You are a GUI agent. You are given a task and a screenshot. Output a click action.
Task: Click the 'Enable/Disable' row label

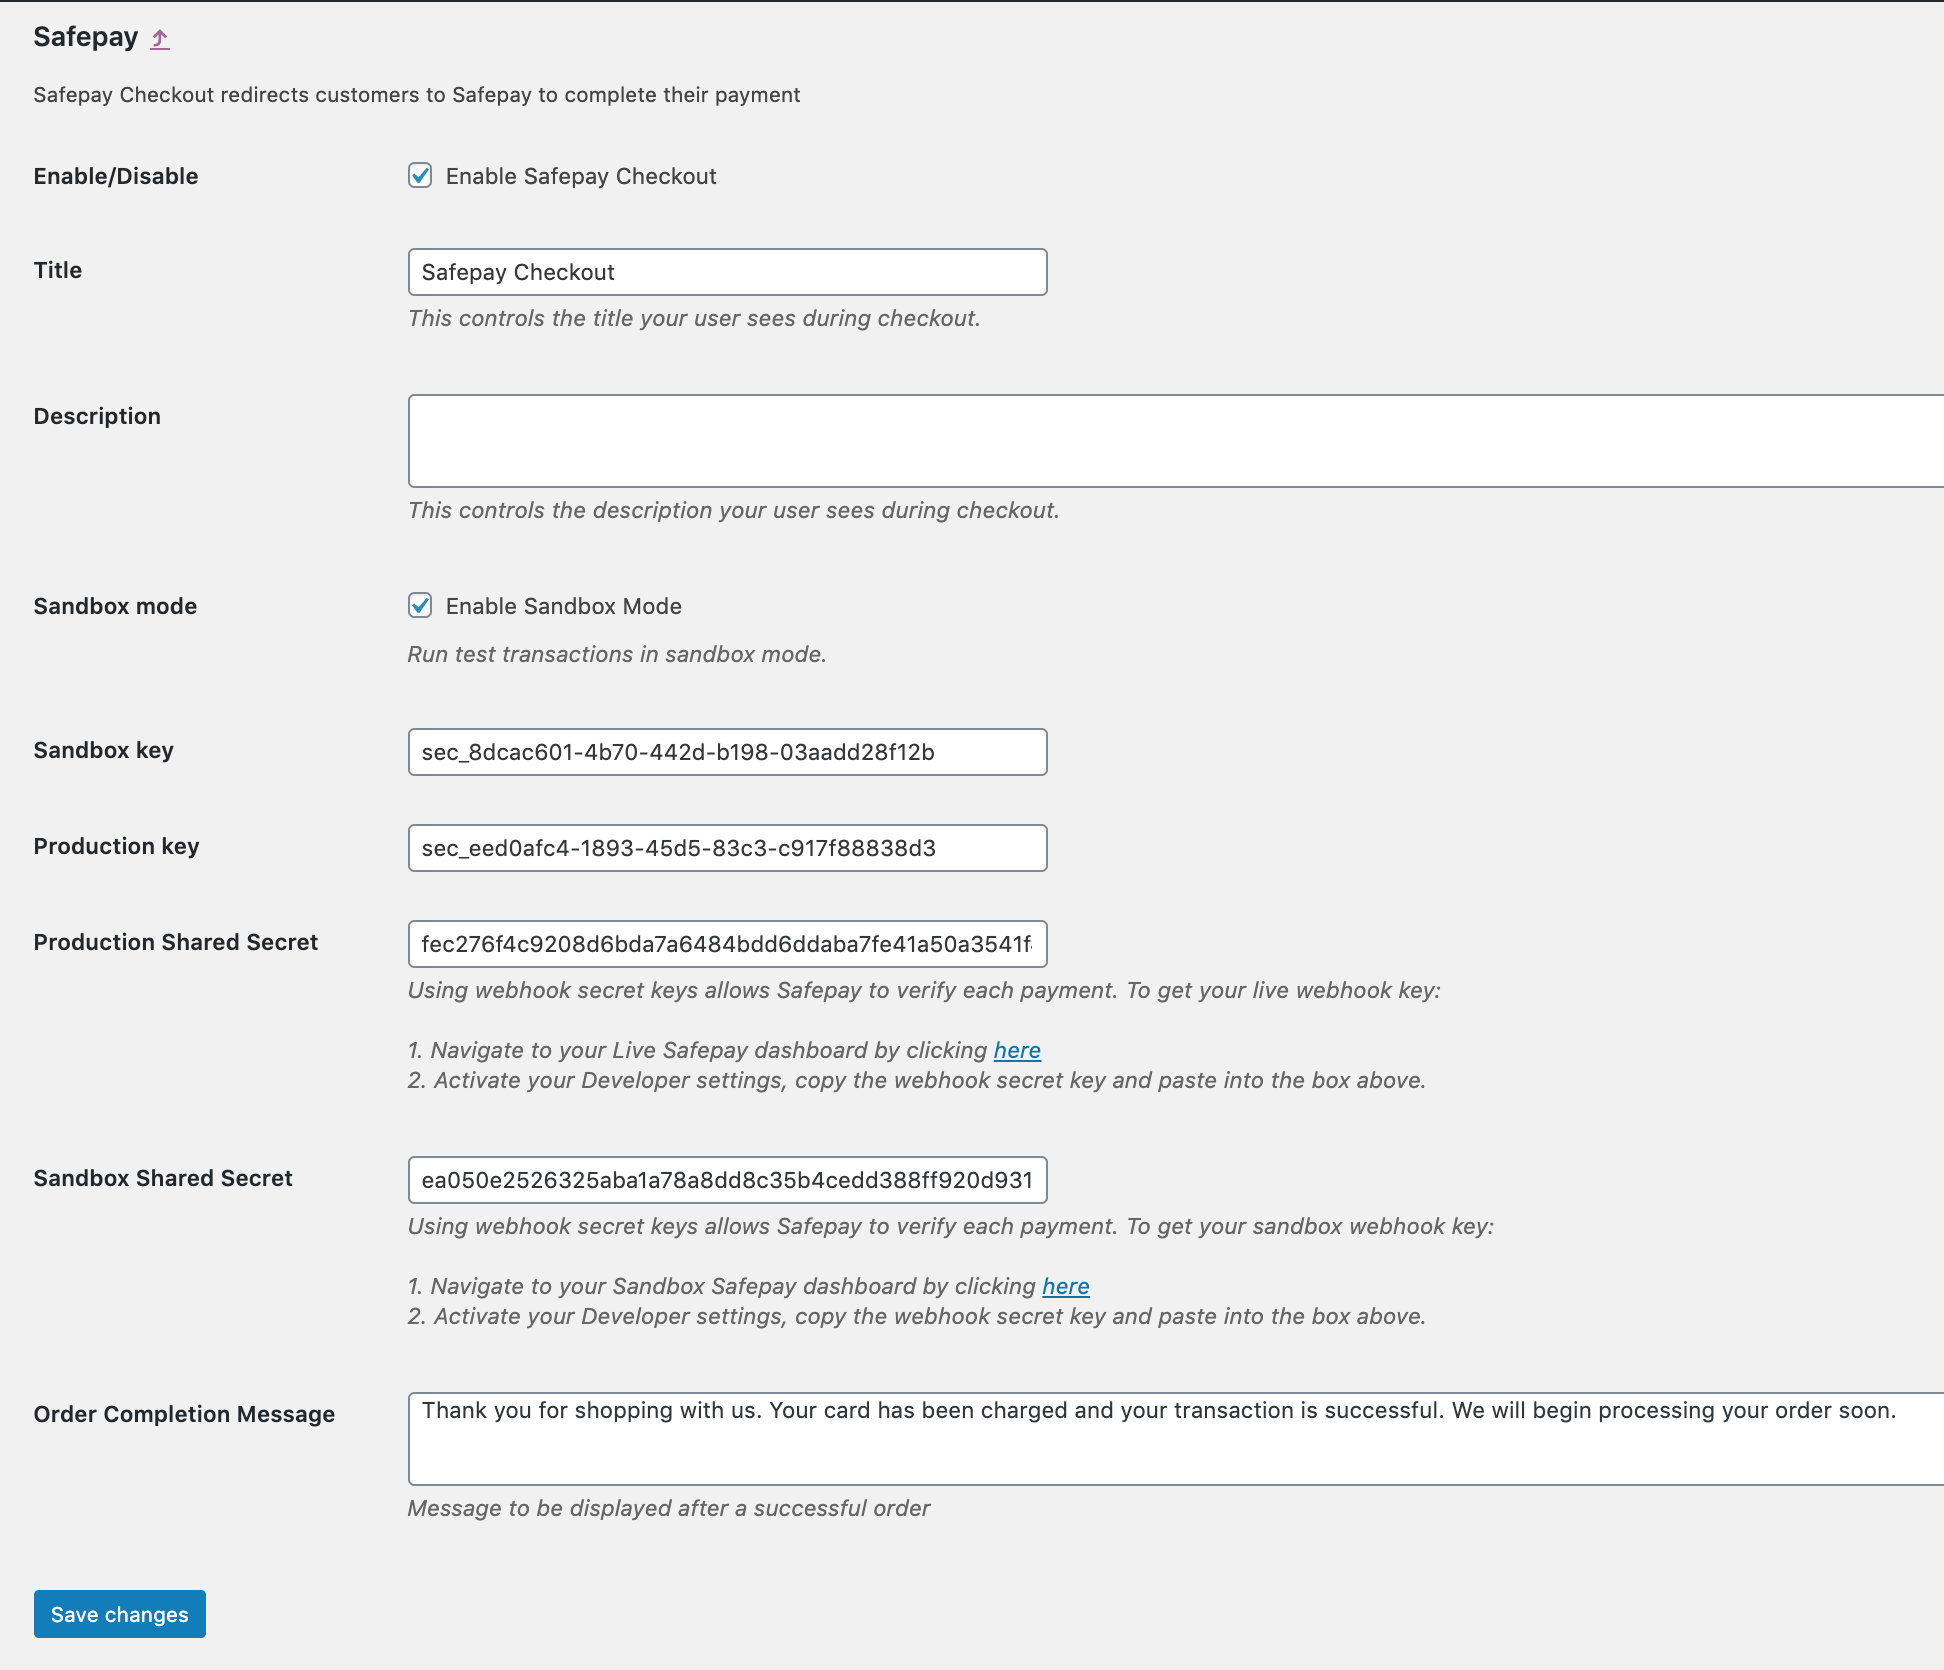pyautogui.click(x=116, y=176)
